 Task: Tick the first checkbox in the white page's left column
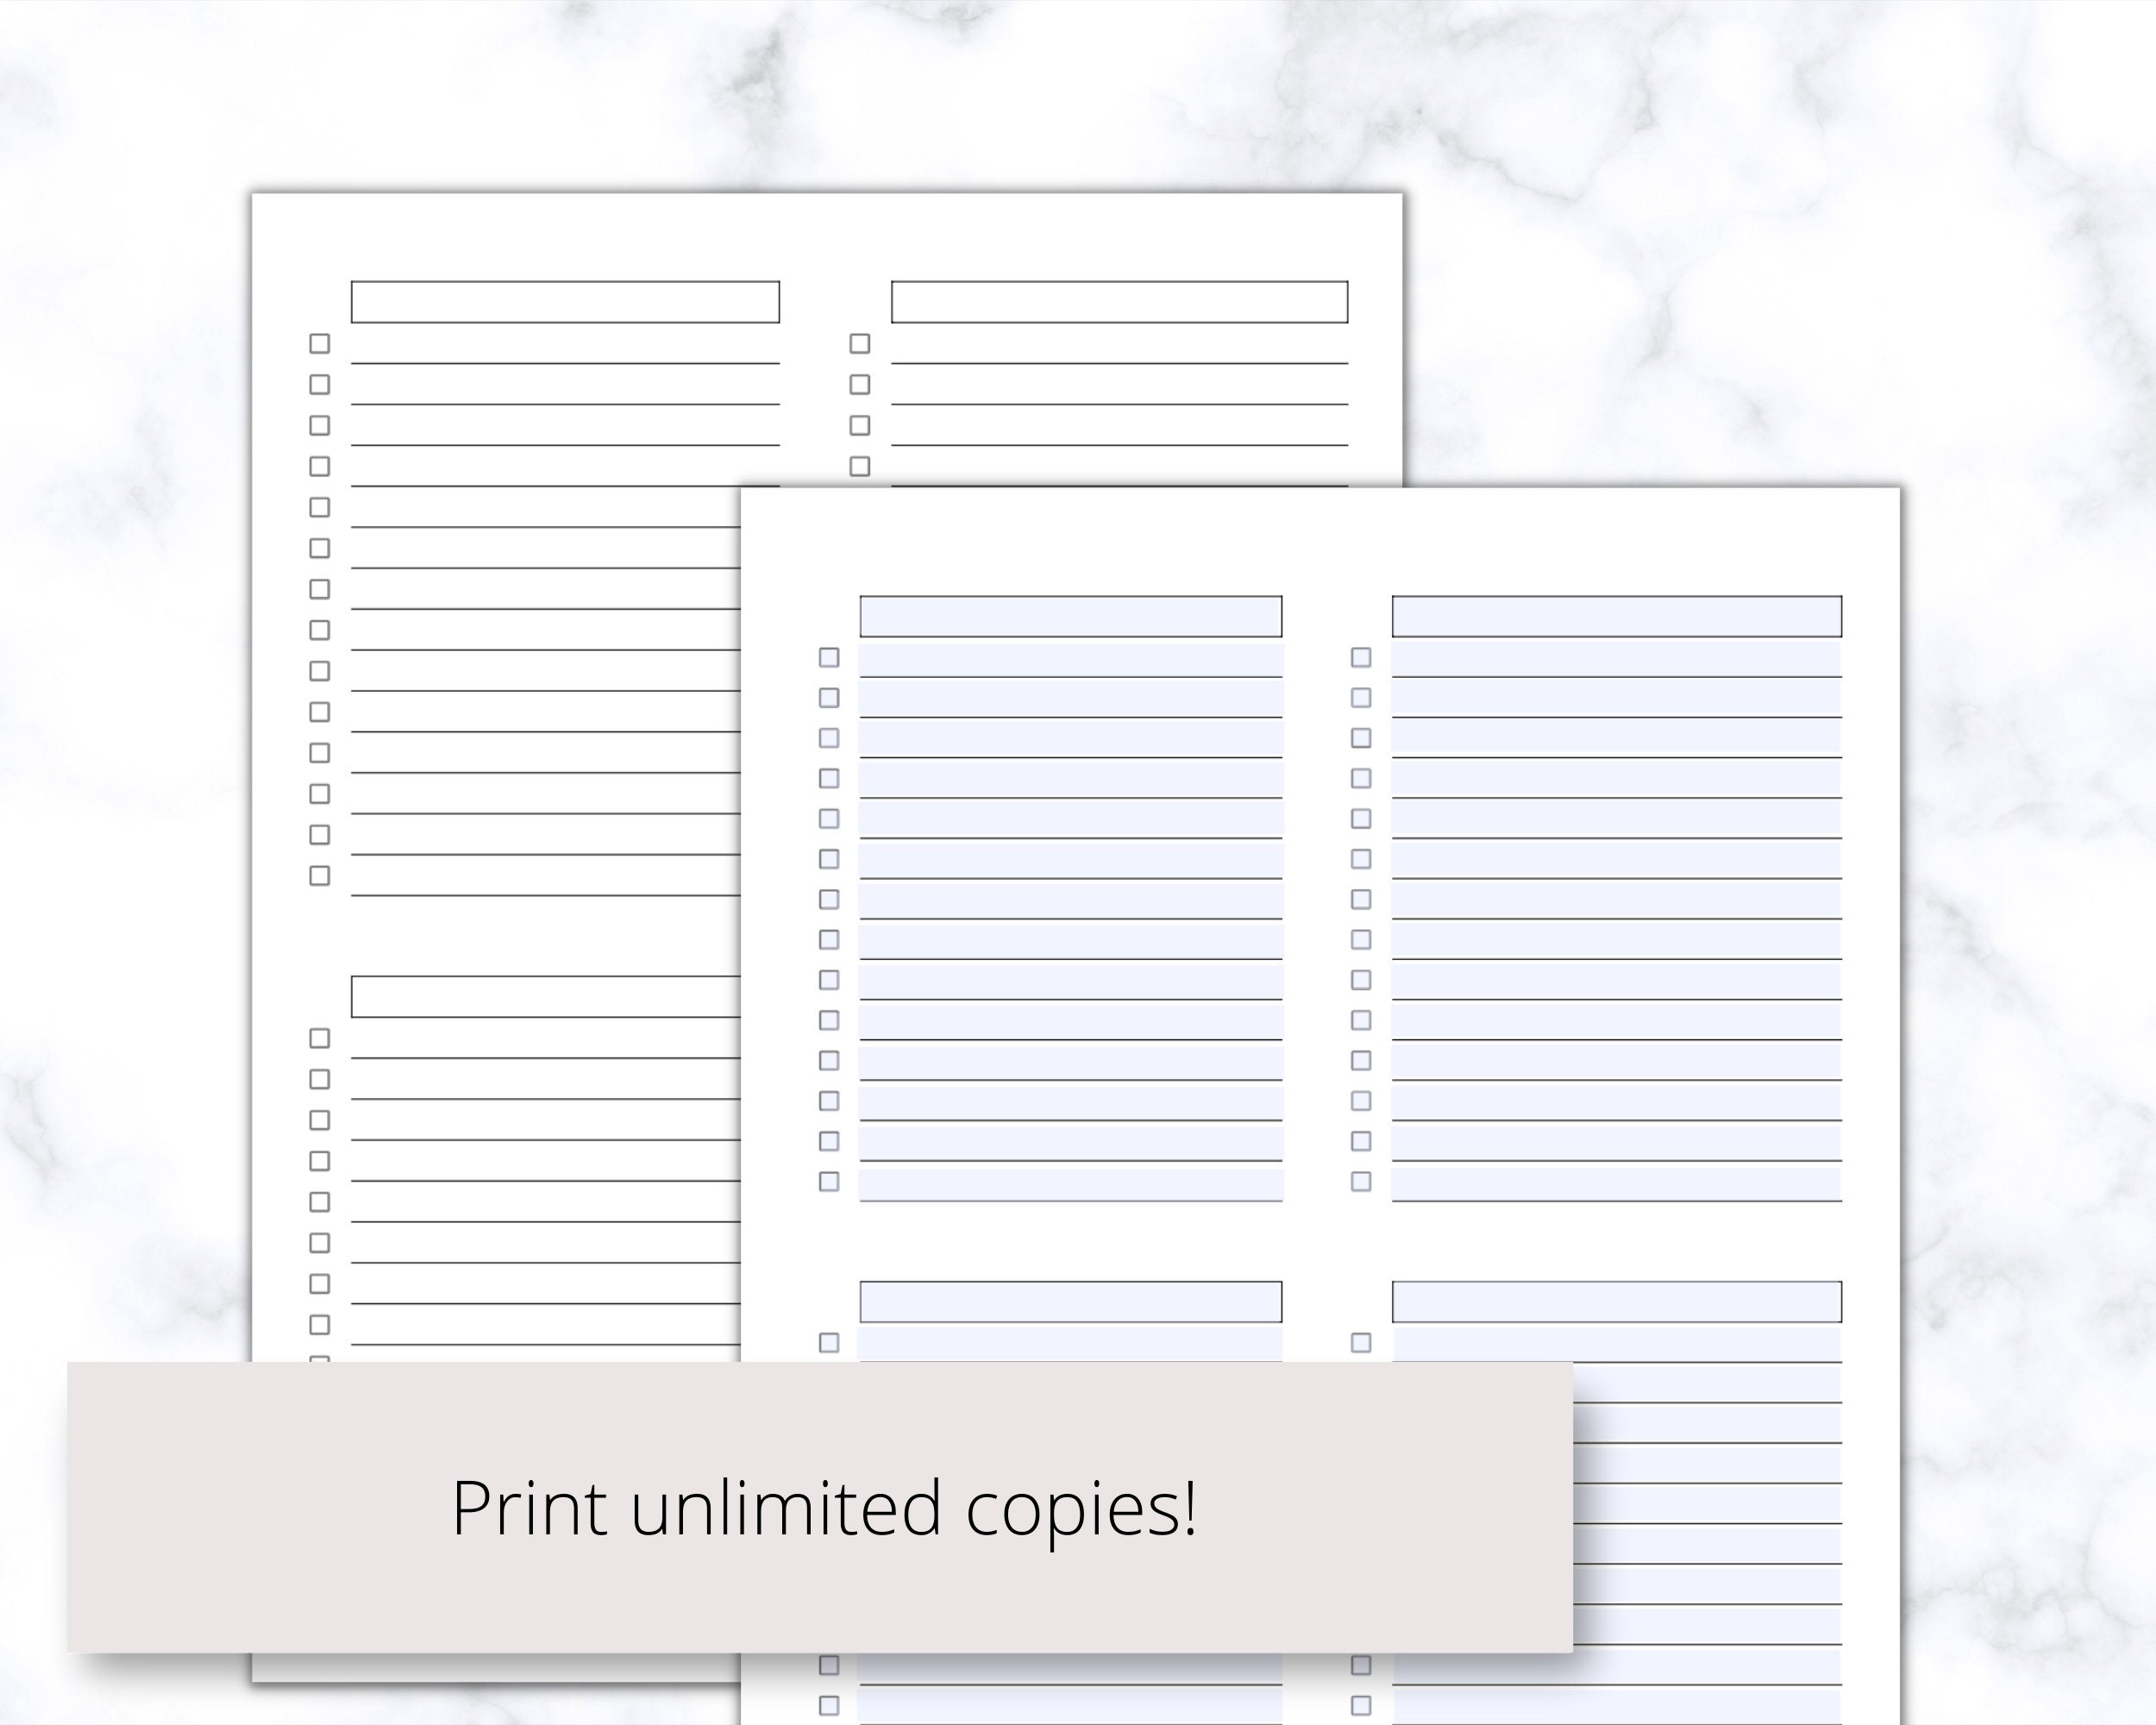click(320, 346)
